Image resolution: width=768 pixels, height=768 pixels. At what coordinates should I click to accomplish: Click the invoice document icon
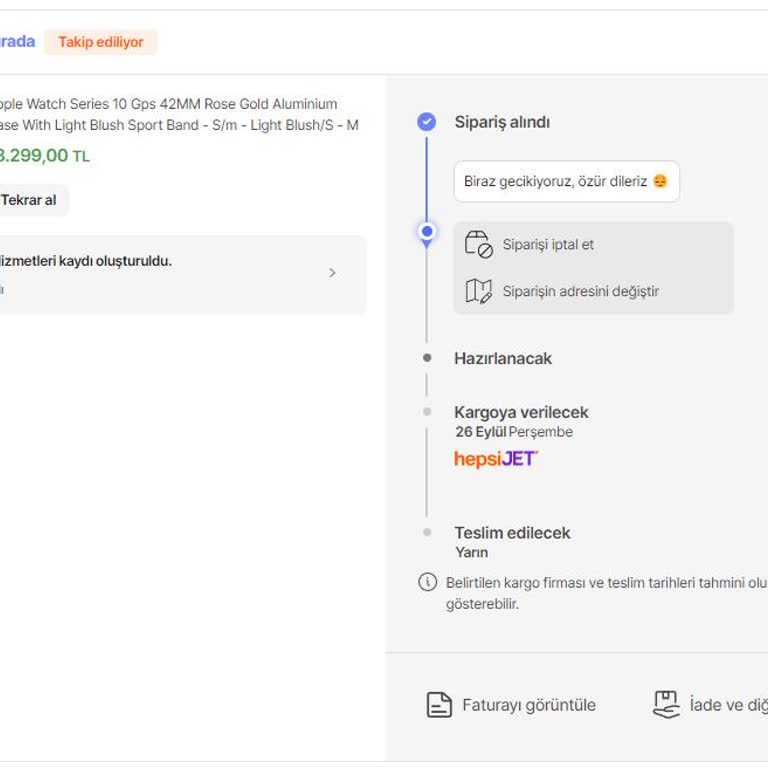click(x=439, y=705)
